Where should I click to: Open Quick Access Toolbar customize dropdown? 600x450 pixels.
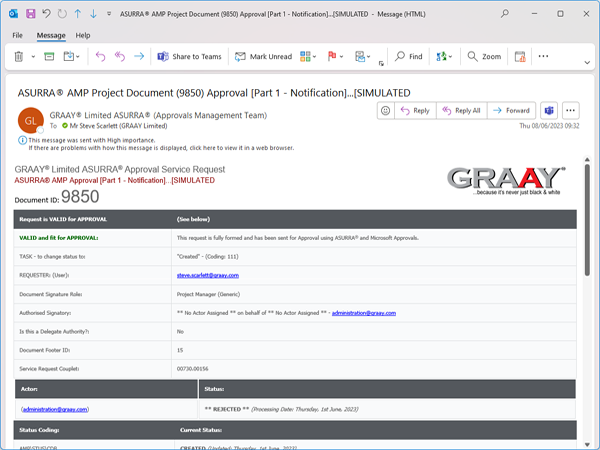[109, 14]
